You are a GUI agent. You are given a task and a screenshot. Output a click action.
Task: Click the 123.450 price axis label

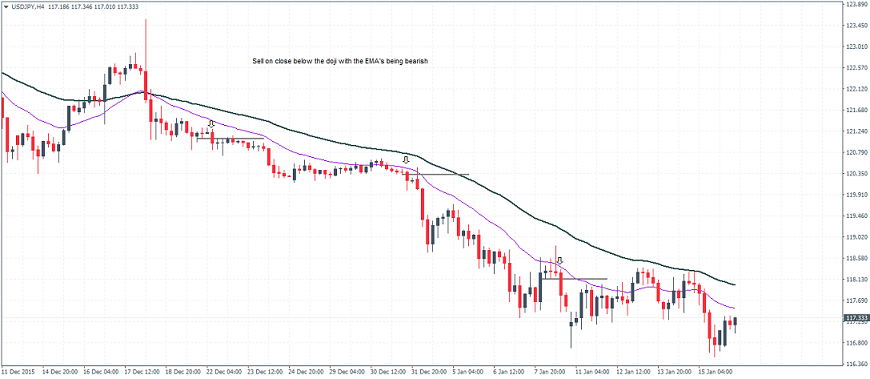858,26
